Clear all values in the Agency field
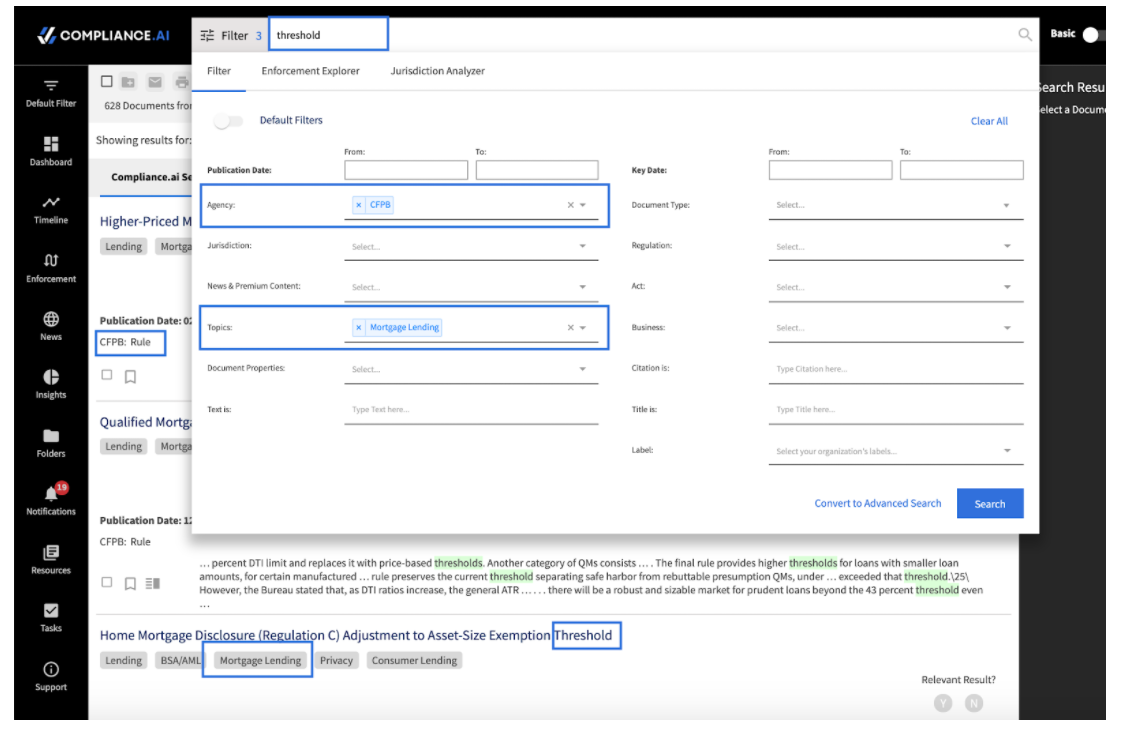 571,205
